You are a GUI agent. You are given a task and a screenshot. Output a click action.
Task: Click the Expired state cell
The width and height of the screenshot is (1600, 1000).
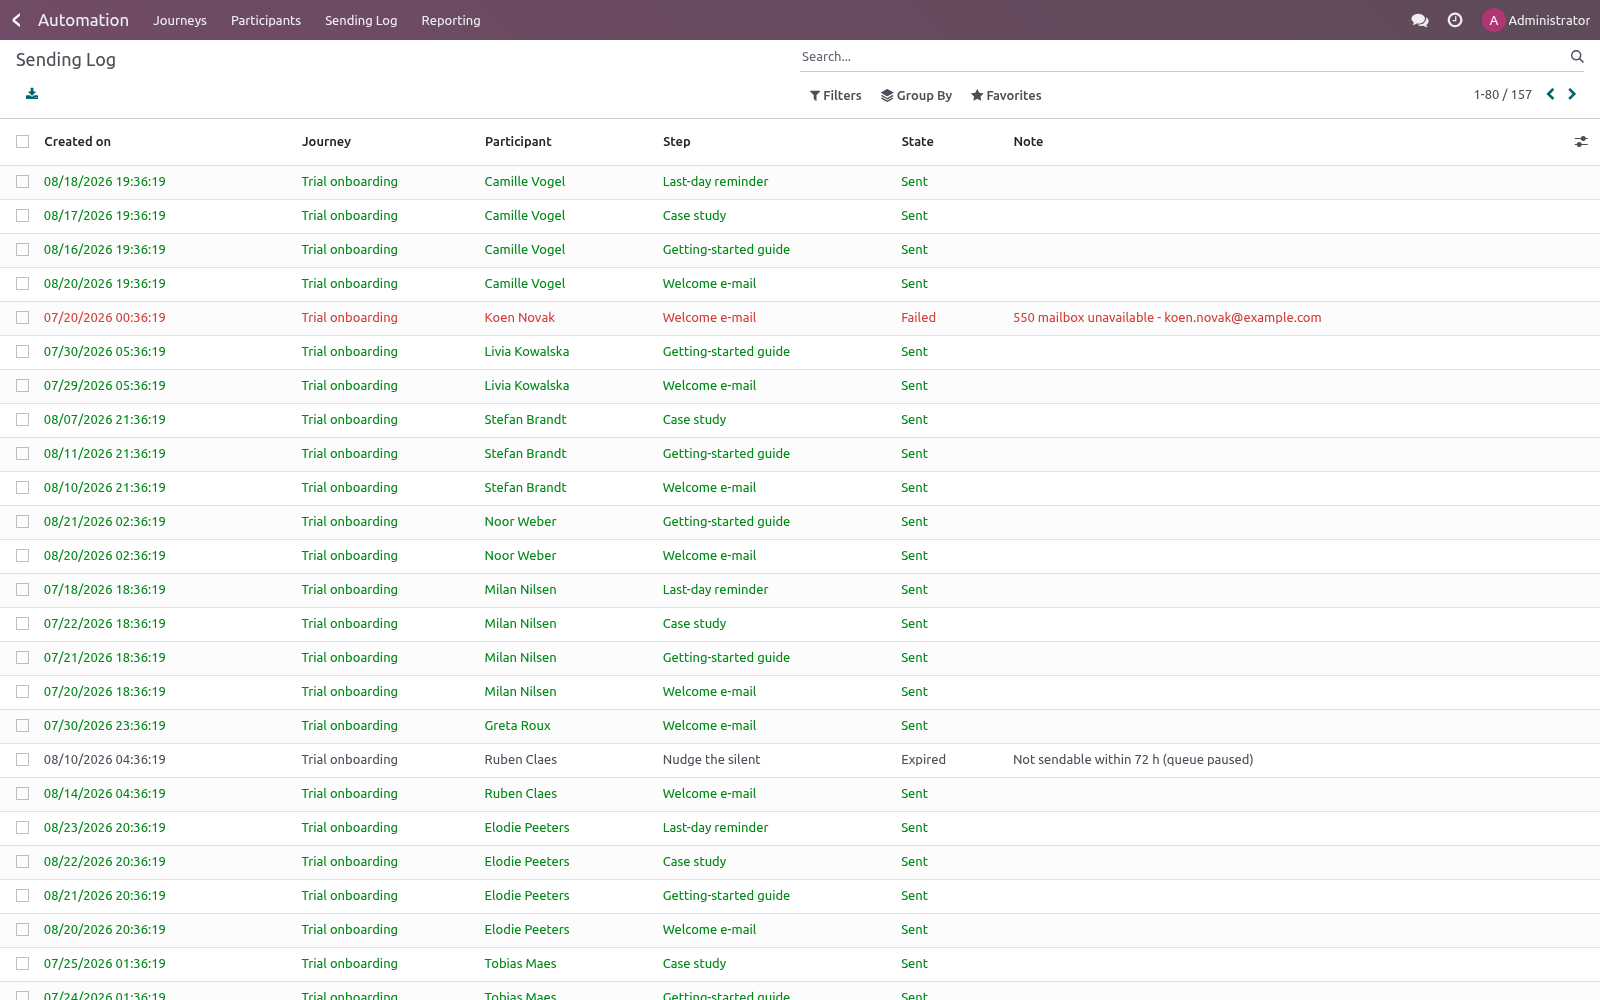point(923,760)
